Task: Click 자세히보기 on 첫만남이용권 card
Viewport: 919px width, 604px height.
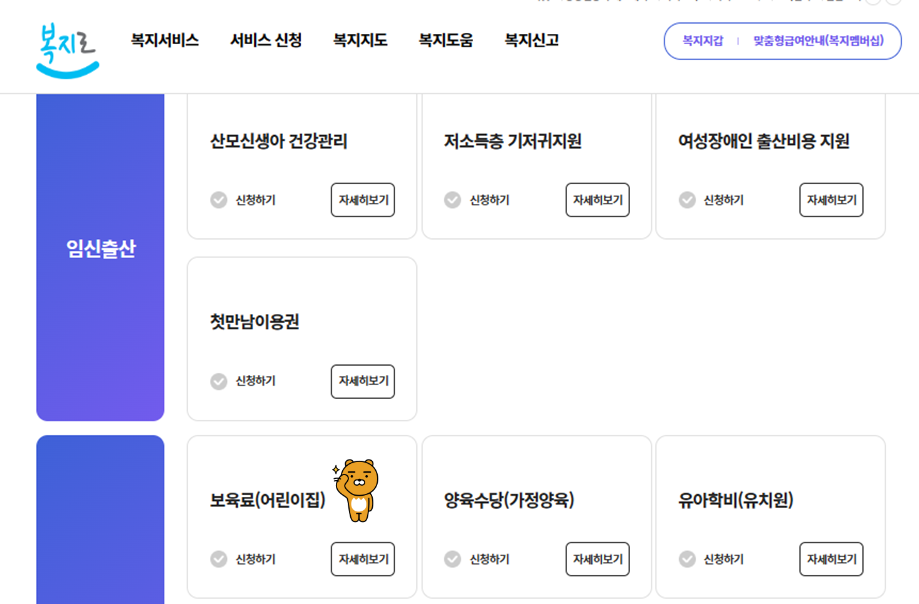Action: [x=362, y=381]
